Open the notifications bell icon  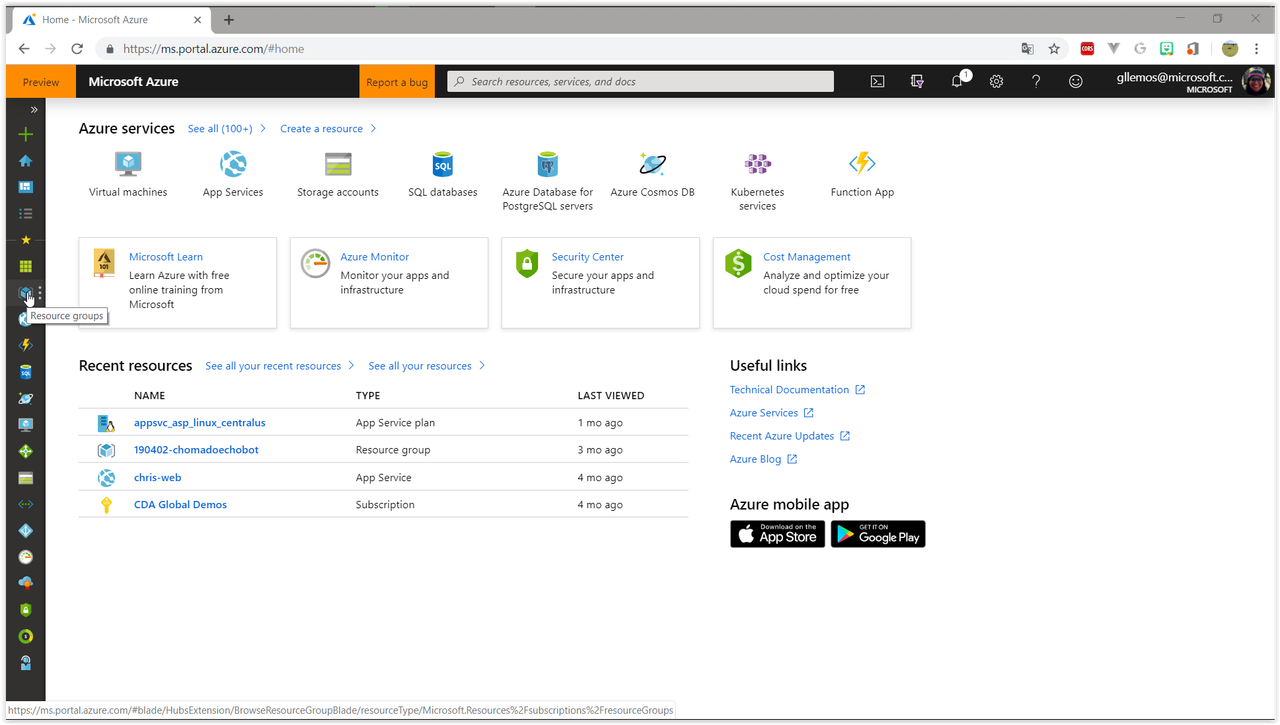(x=958, y=81)
